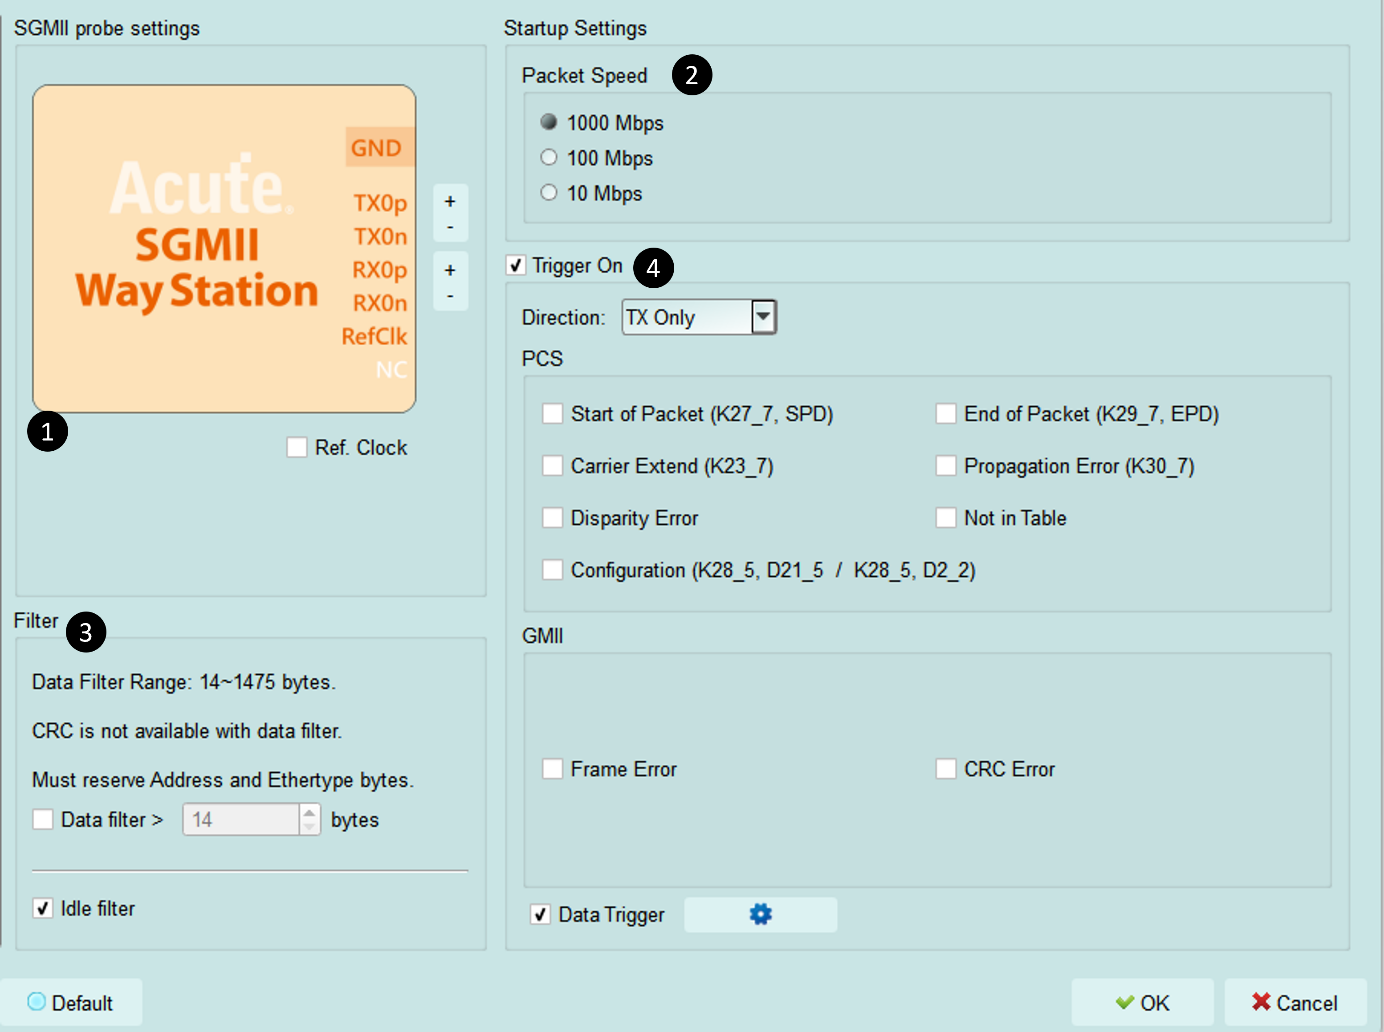Toggle the Trigger On checkbox
The width and height of the screenshot is (1384, 1032).
pos(516,265)
